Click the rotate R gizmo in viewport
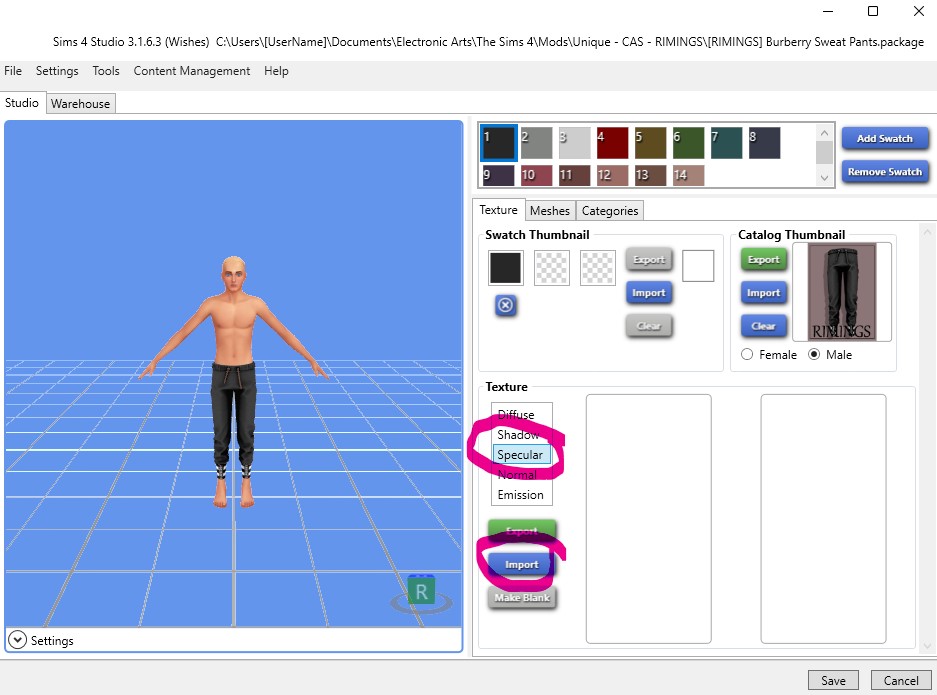This screenshot has width=937, height=695. tap(421, 592)
